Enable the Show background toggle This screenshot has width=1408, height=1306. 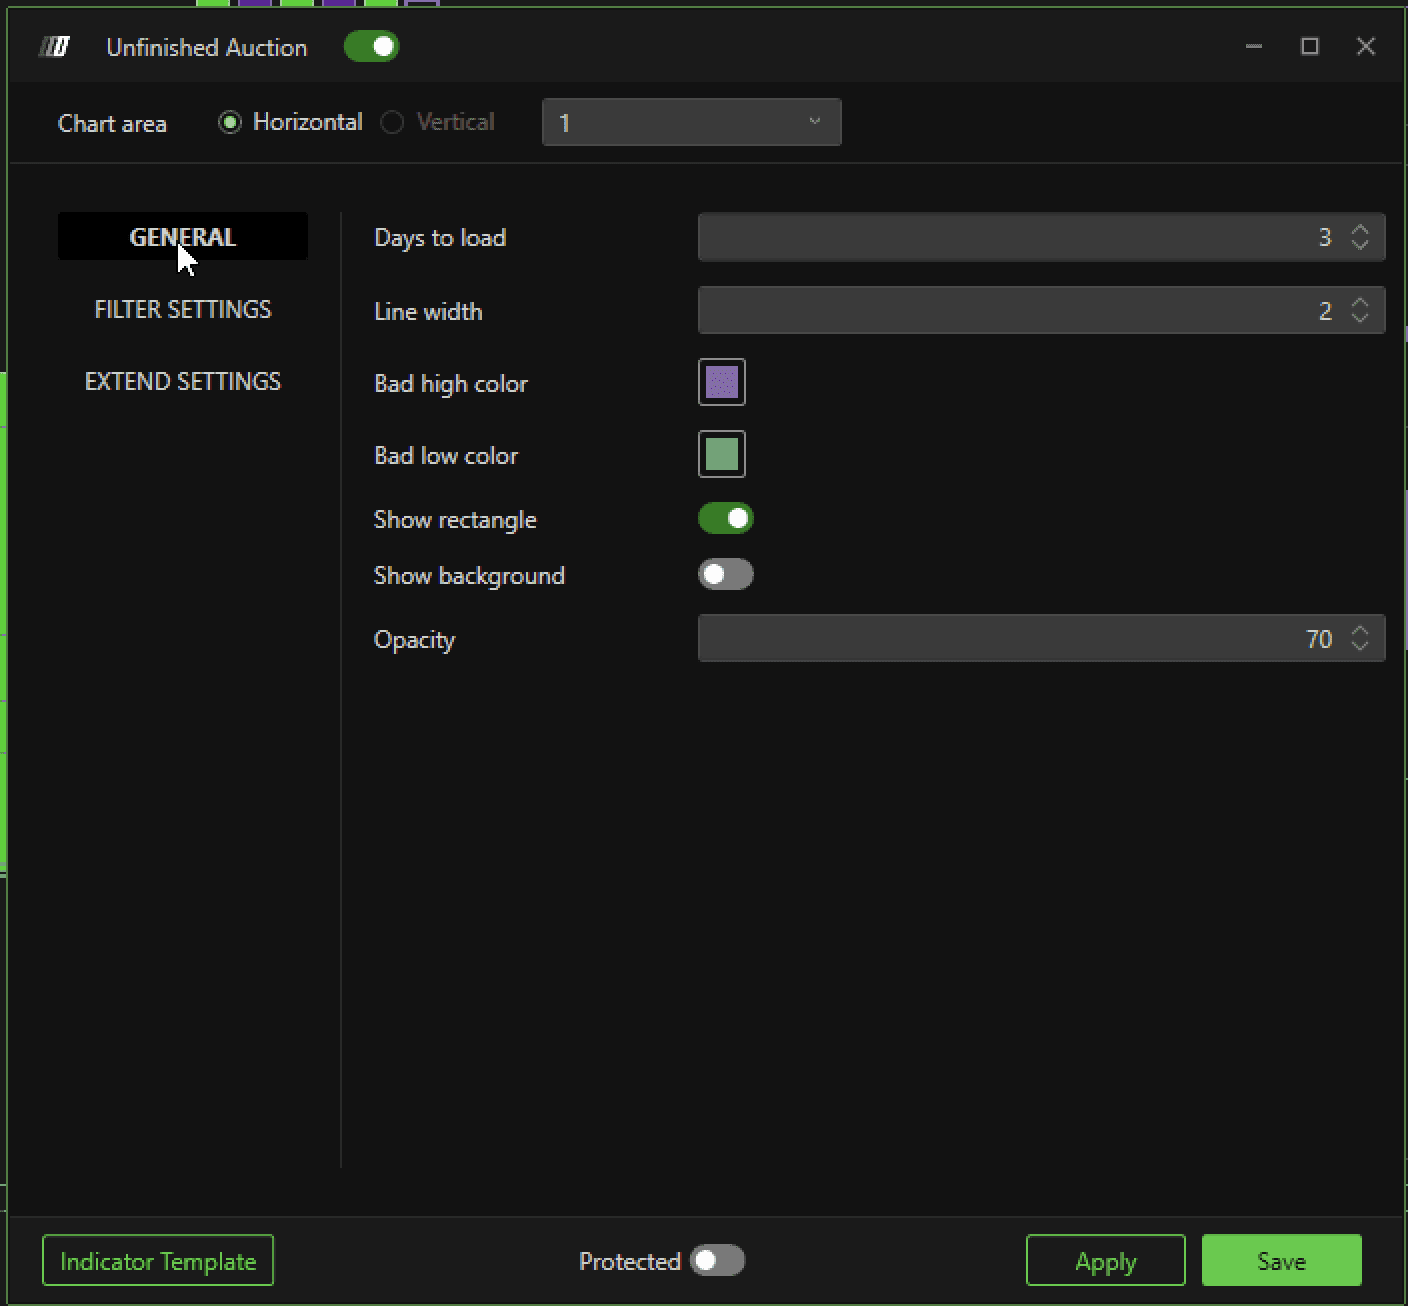pos(725,574)
